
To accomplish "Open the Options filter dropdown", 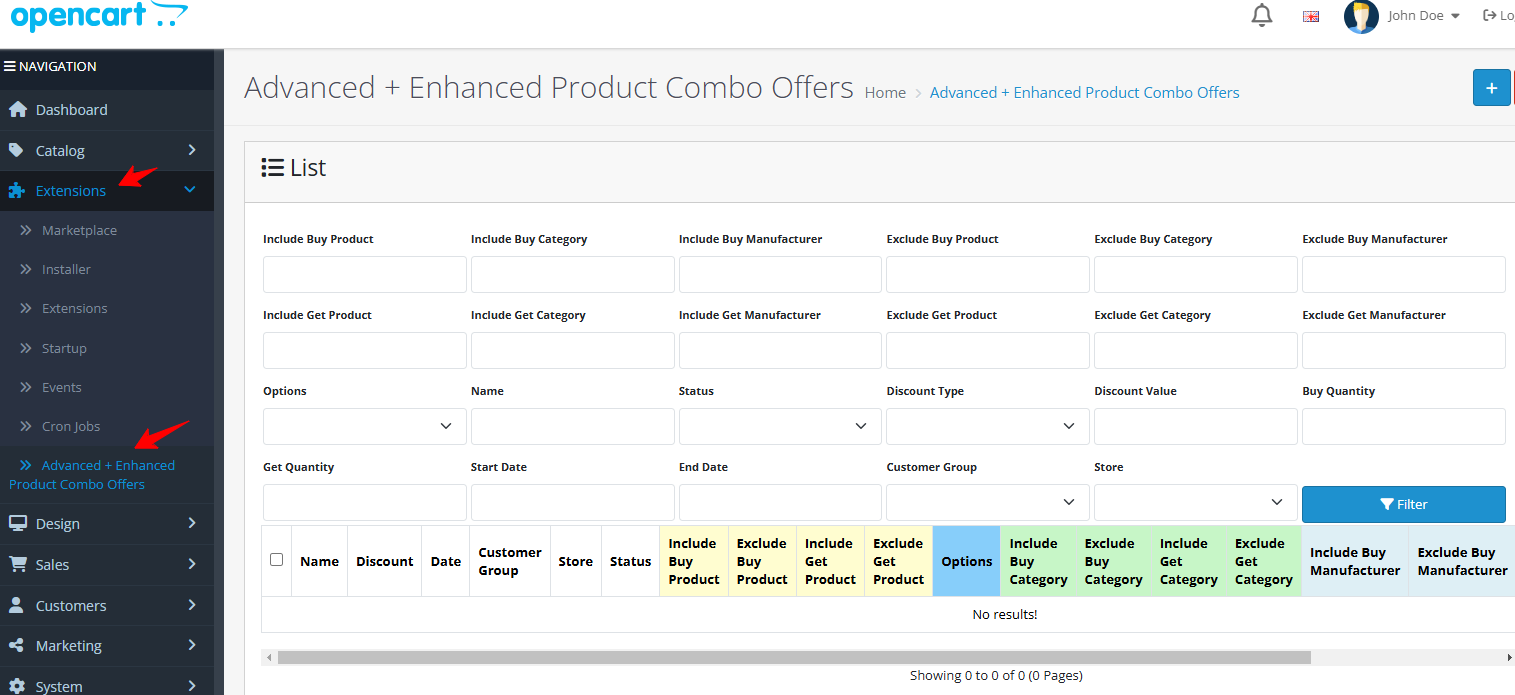I will 365,426.
